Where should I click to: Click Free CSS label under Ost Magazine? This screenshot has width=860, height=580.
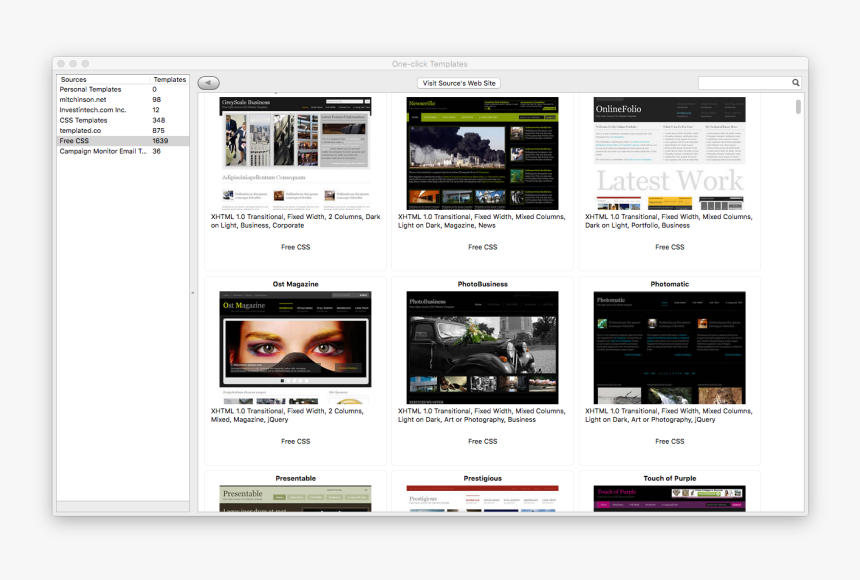295,441
